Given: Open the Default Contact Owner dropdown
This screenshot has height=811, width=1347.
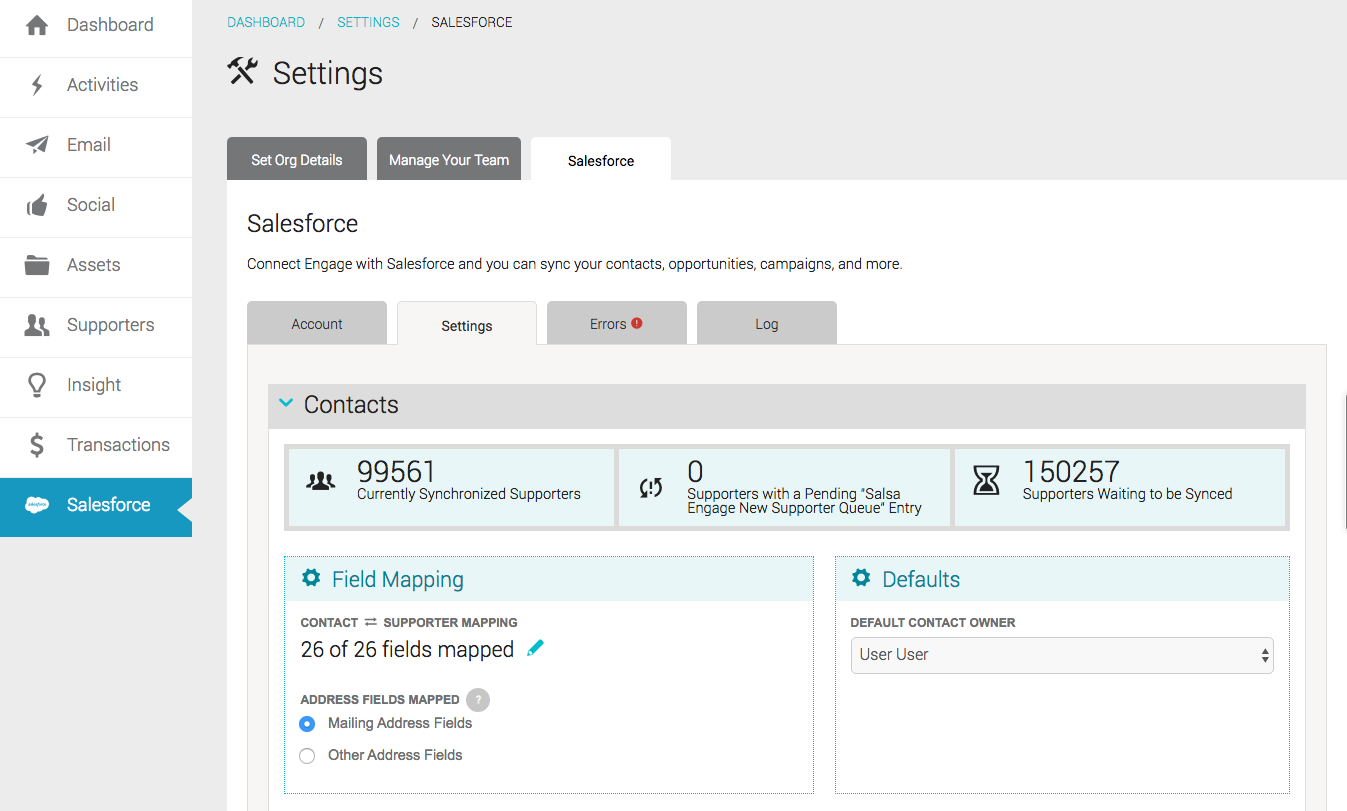Looking at the screenshot, I should [x=1062, y=655].
